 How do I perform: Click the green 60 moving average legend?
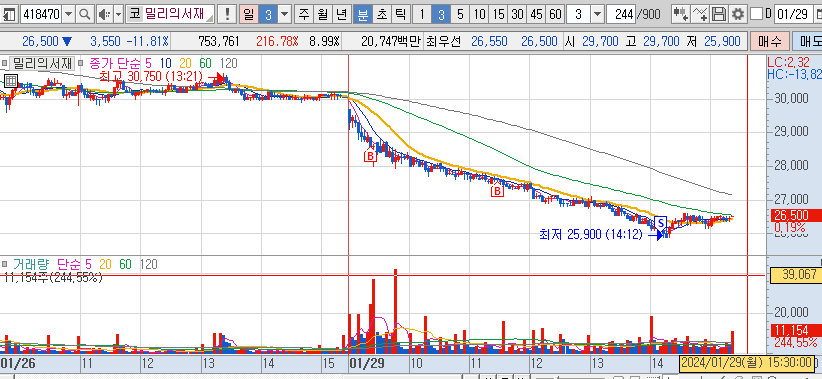(205, 64)
